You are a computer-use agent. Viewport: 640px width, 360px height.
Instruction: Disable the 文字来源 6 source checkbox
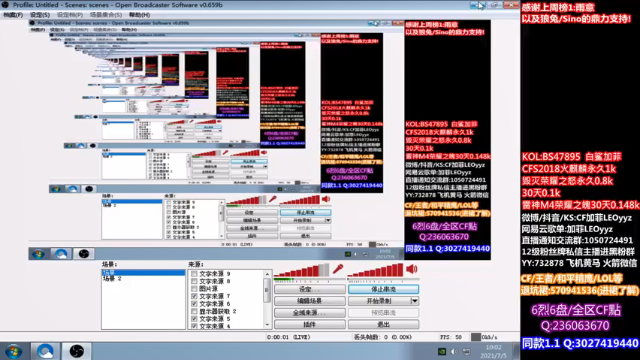[194, 304]
